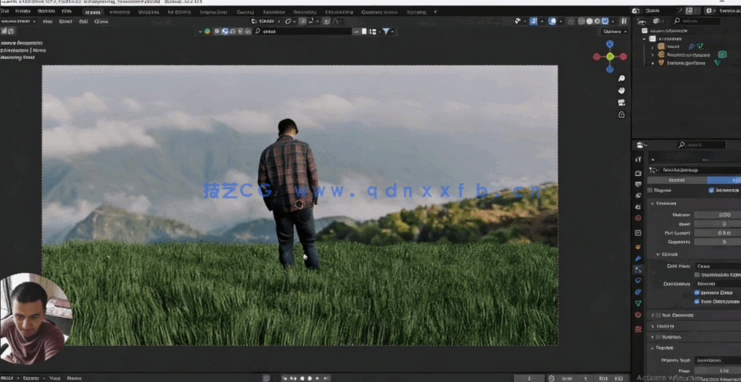Click the clock icon in the timeline footer
This screenshot has width=741, height=382.
[x=551, y=378]
